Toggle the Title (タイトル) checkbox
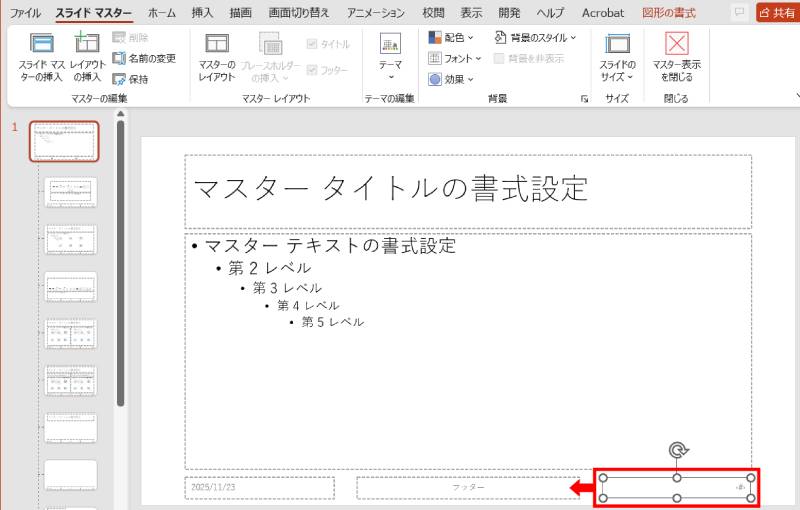800x510 pixels. pos(312,44)
